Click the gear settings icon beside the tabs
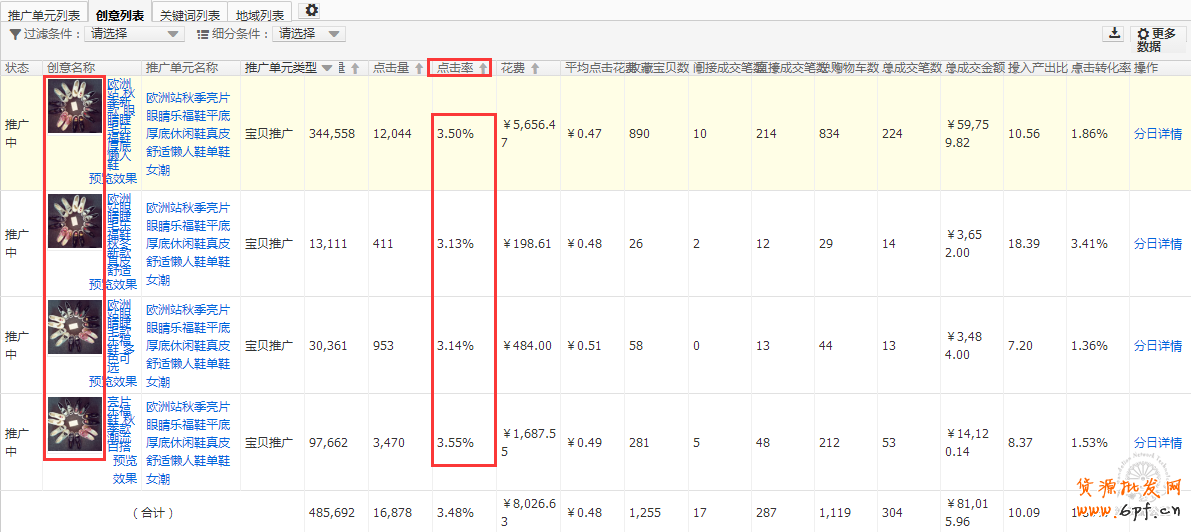1191x532 pixels. click(x=312, y=10)
